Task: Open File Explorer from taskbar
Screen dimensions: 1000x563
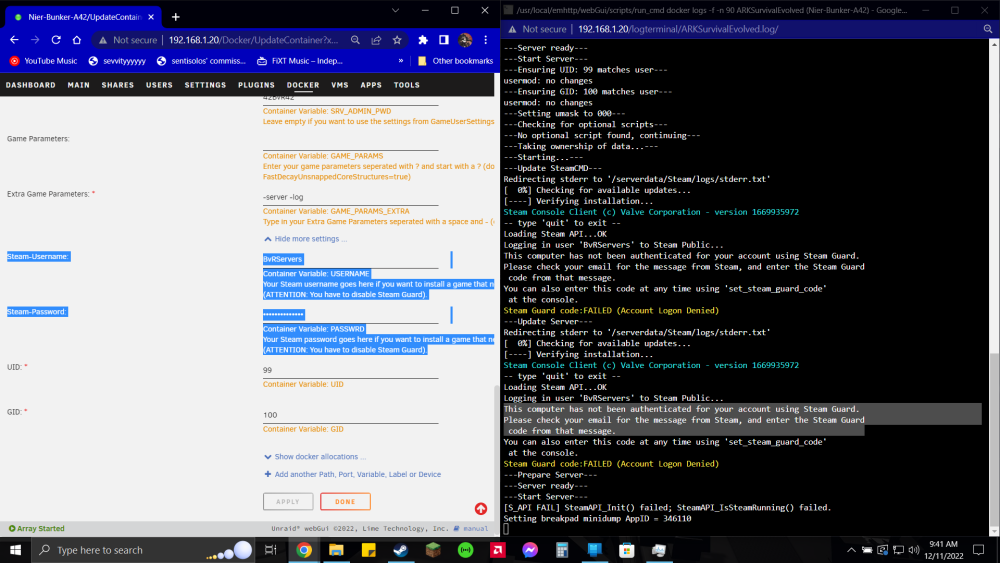Action: click(x=336, y=550)
